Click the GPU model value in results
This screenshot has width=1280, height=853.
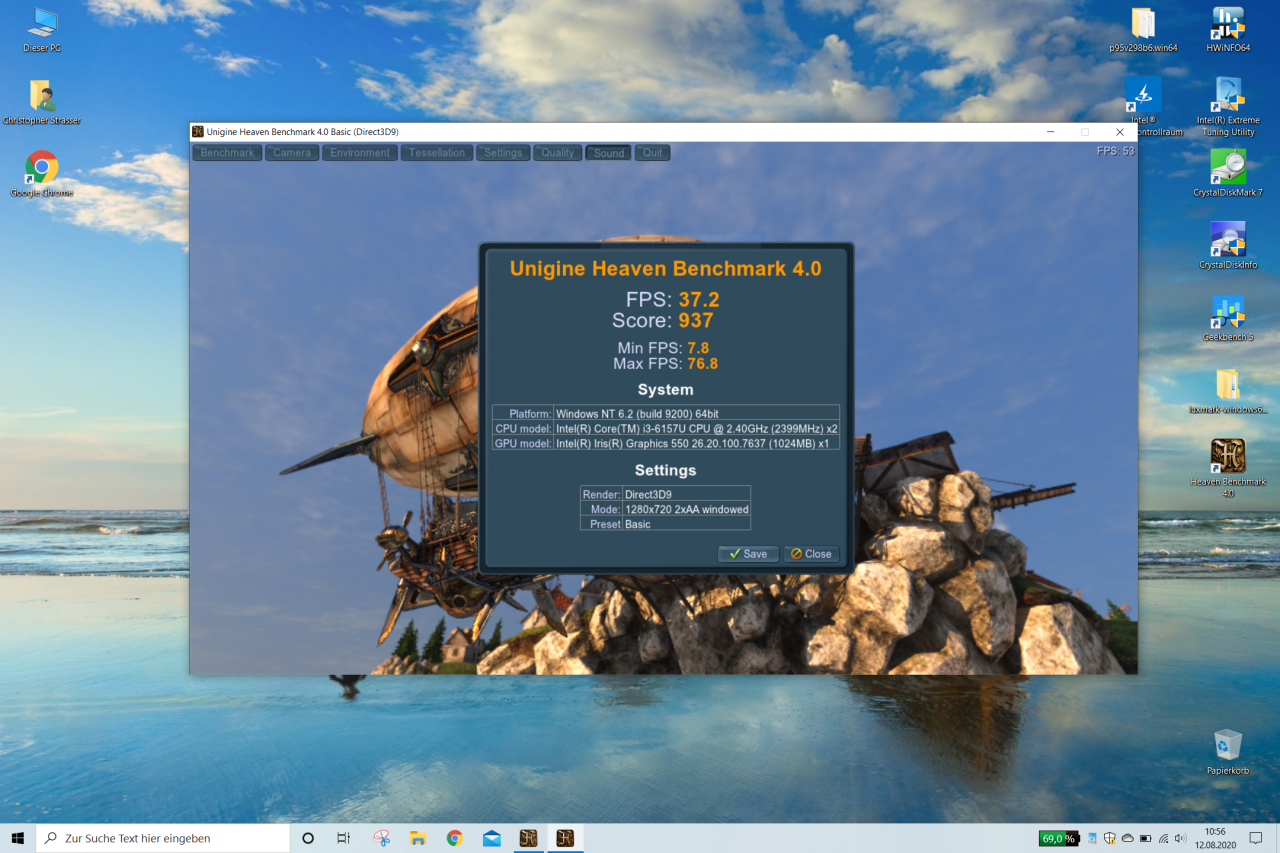pos(696,443)
